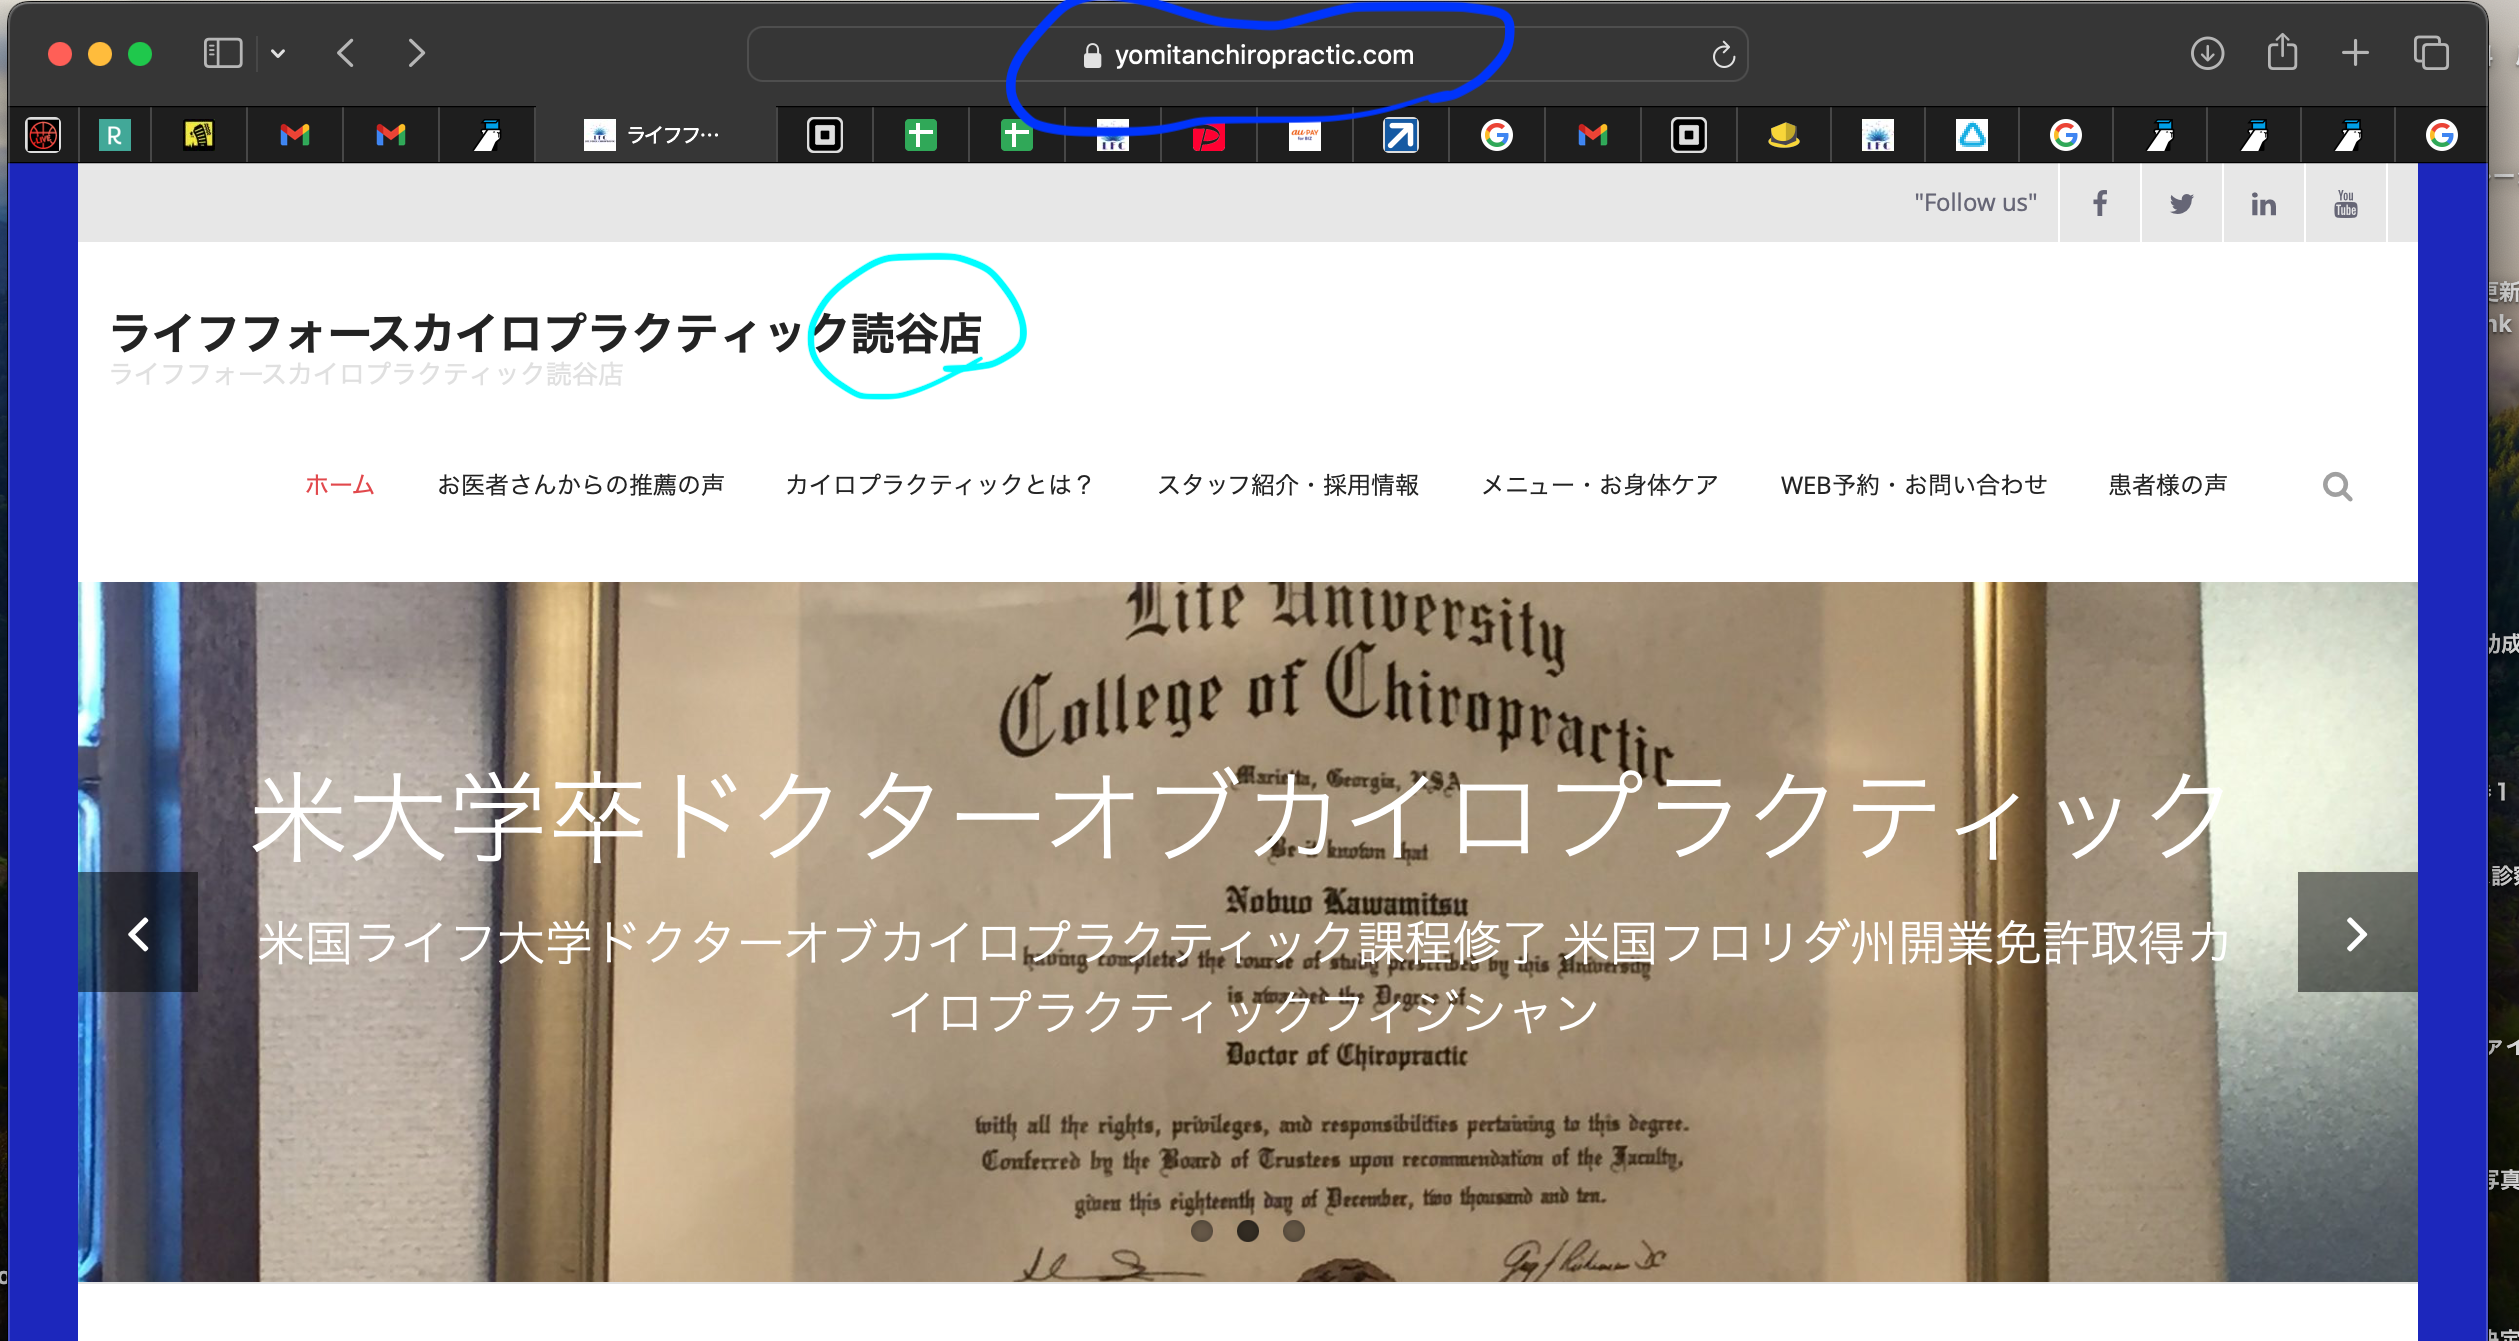Open the ホーム menu item

pyautogui.click(x=339, y=485)
